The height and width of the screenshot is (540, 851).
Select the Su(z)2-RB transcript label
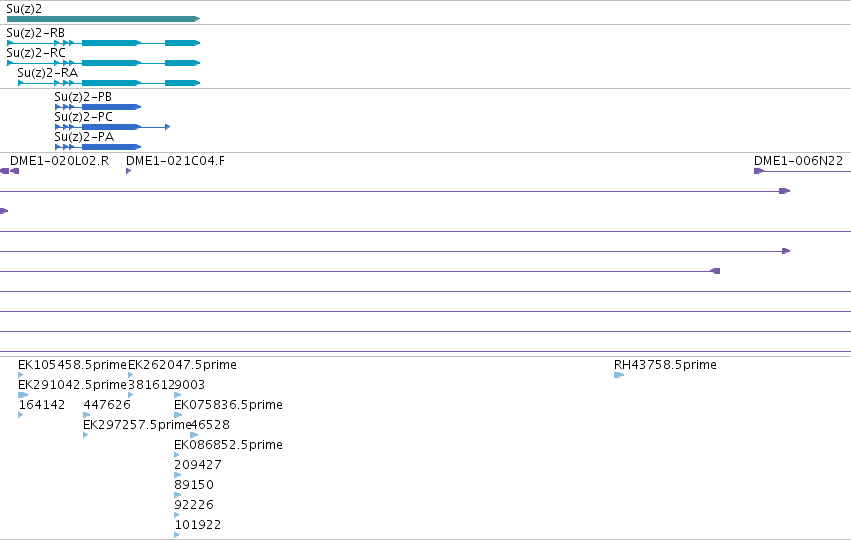[35, 33]
